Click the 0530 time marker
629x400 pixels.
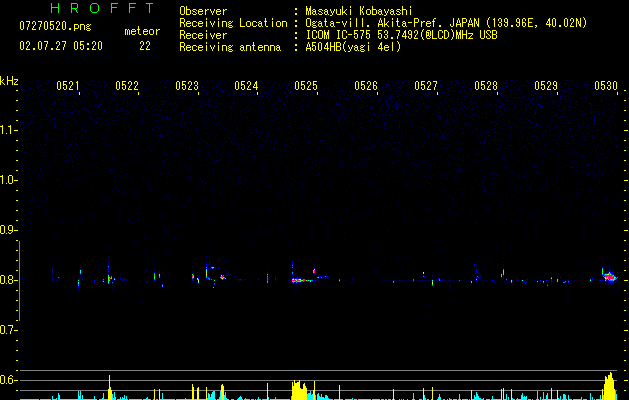606,86
